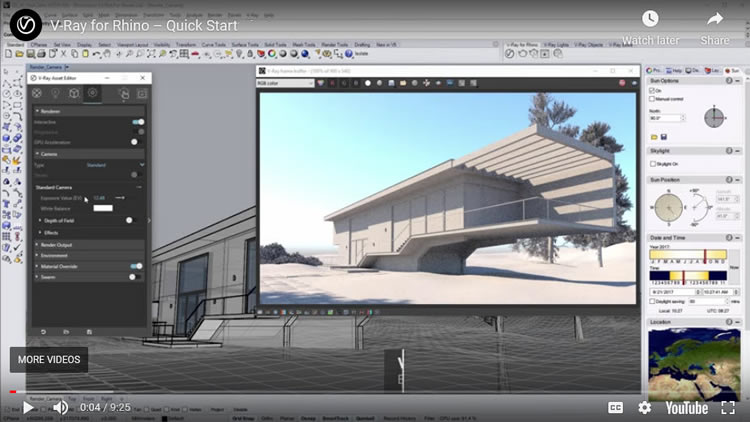Click the frame buffer icon in Asset Editor

pos(142,93)
